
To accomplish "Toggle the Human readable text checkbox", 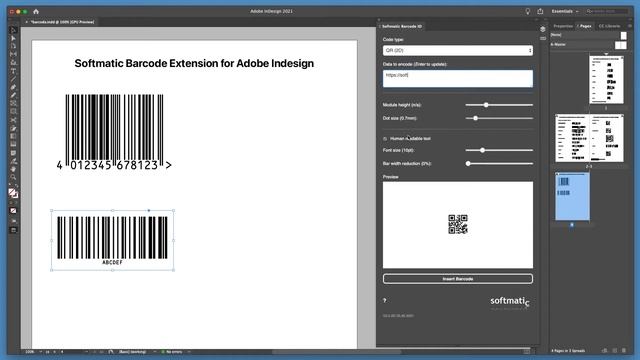I will tap(385, 139).
